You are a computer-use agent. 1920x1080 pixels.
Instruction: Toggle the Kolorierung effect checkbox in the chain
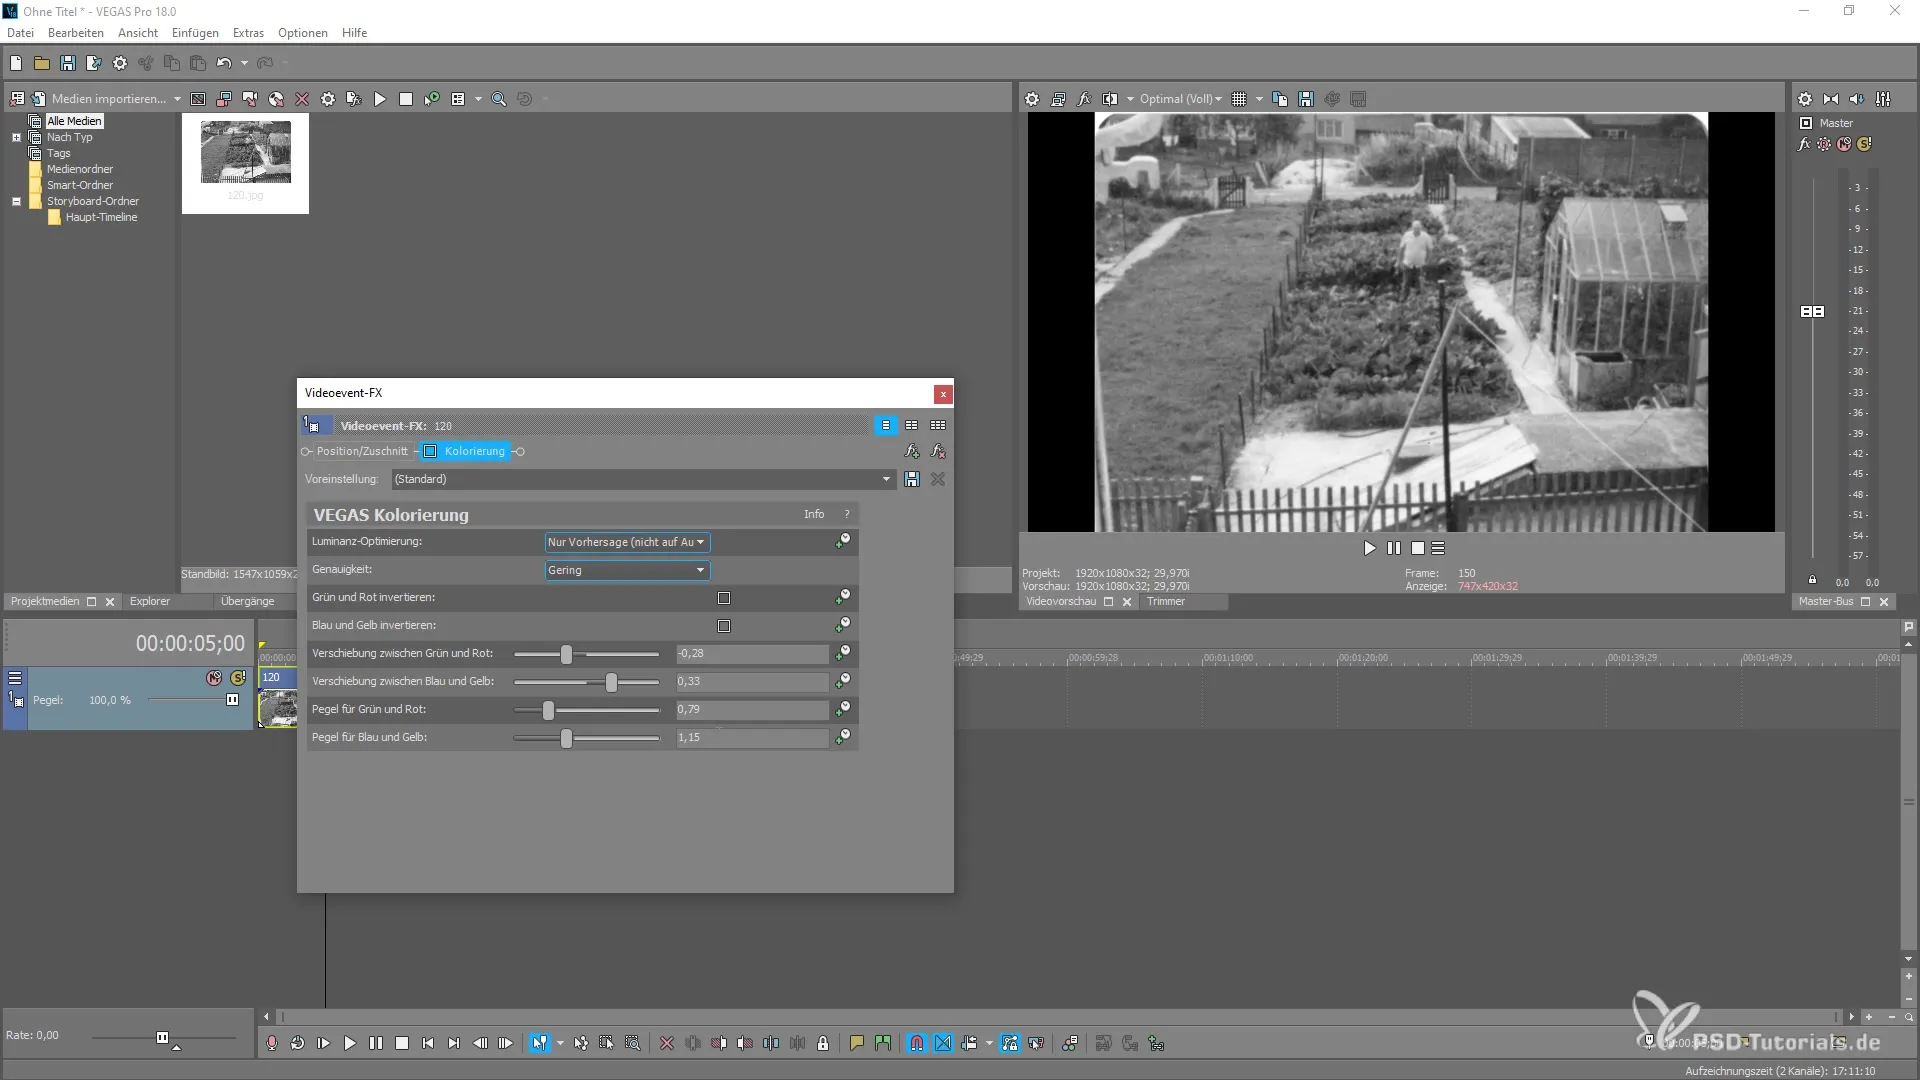click(430, 451)
